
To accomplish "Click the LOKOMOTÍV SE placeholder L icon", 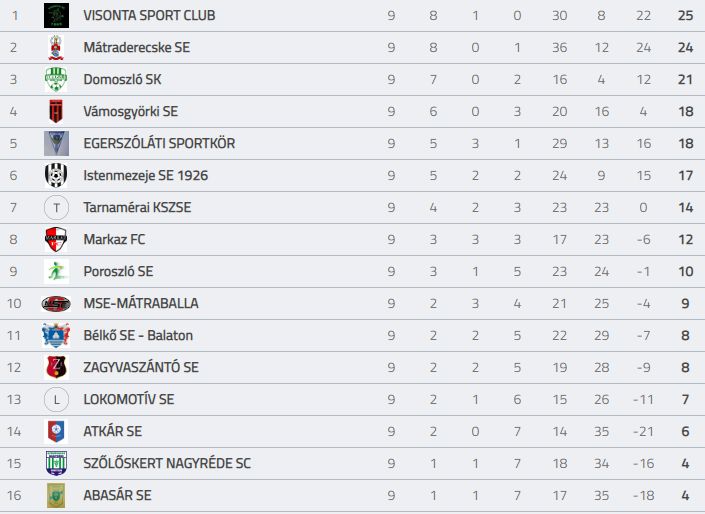I will 56,399.
